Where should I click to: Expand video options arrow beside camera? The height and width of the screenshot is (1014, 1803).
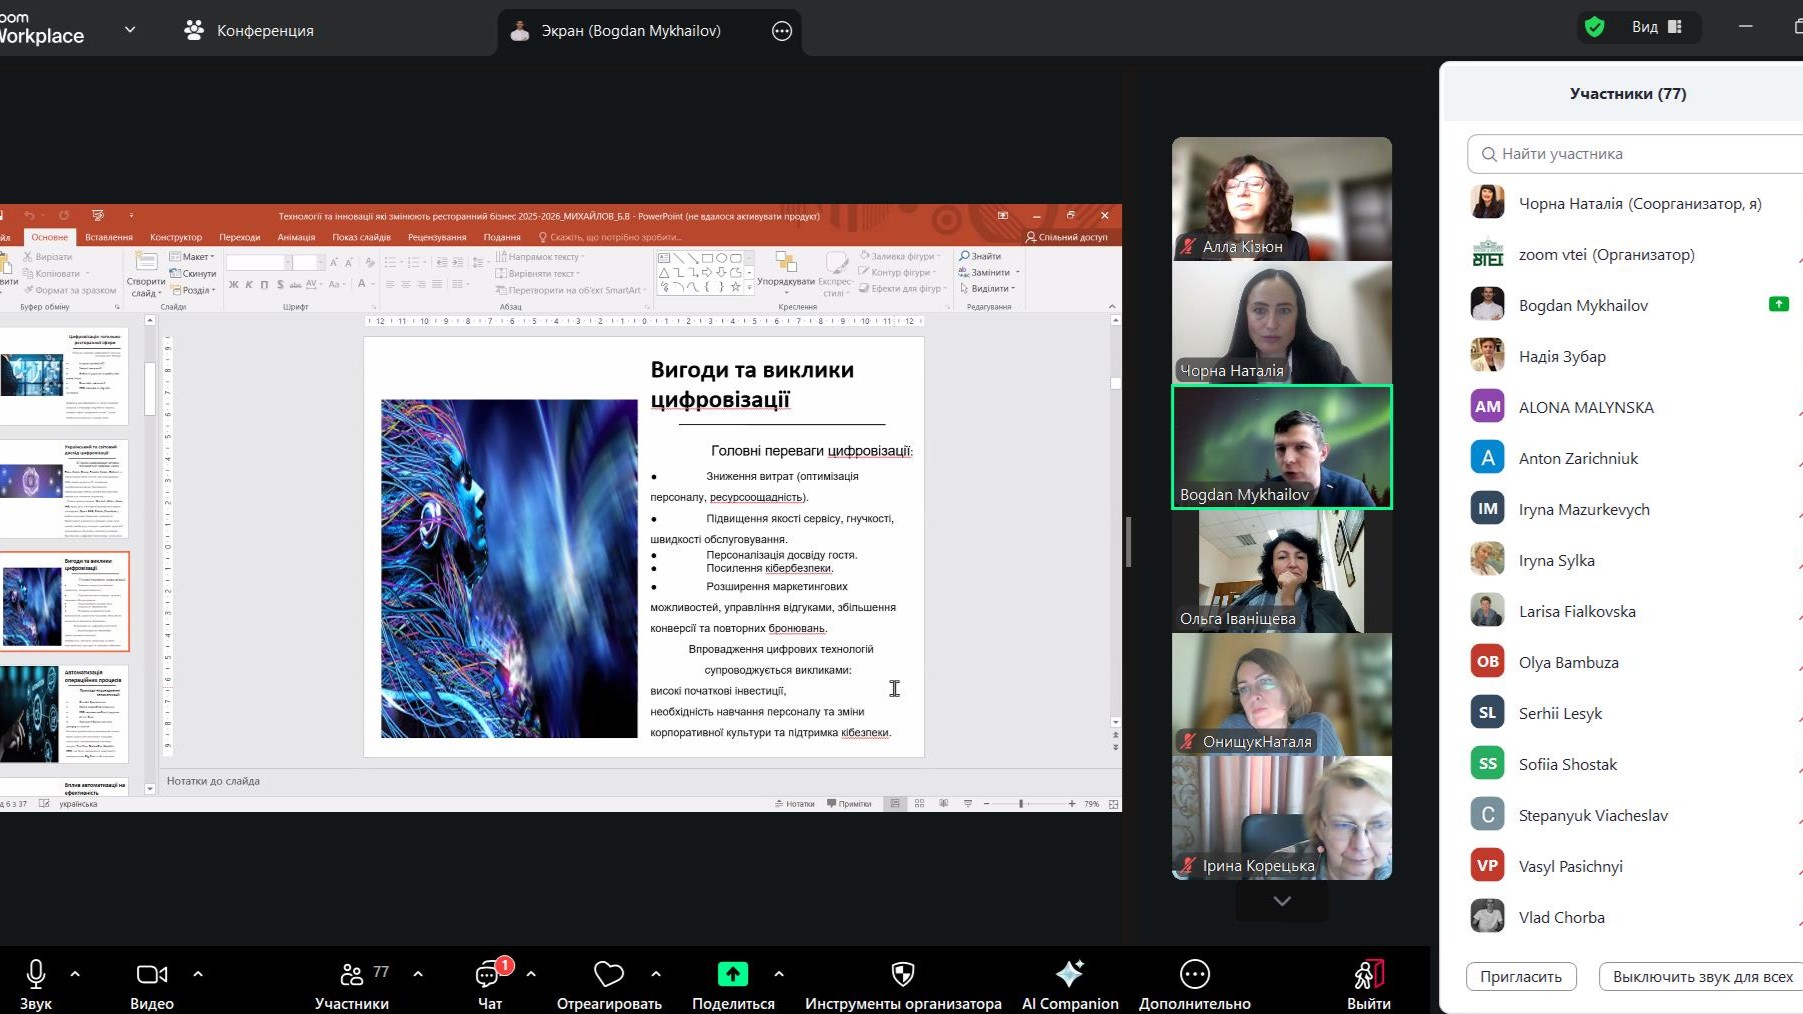pyautogui.click(x=198, y=974)
